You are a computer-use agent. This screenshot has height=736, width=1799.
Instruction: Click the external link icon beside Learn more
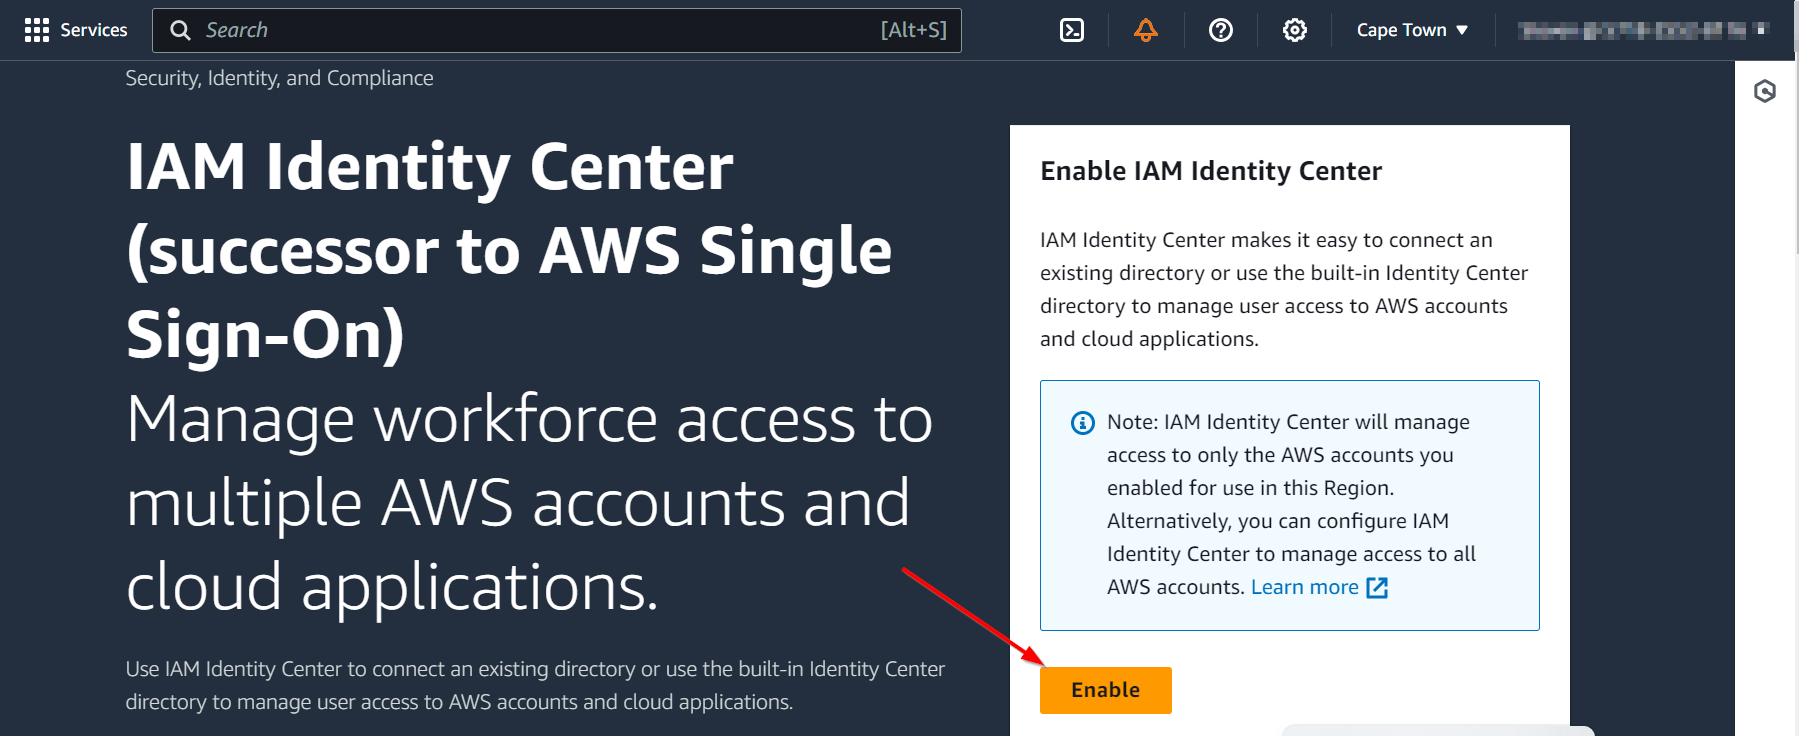coord(1377,588)
